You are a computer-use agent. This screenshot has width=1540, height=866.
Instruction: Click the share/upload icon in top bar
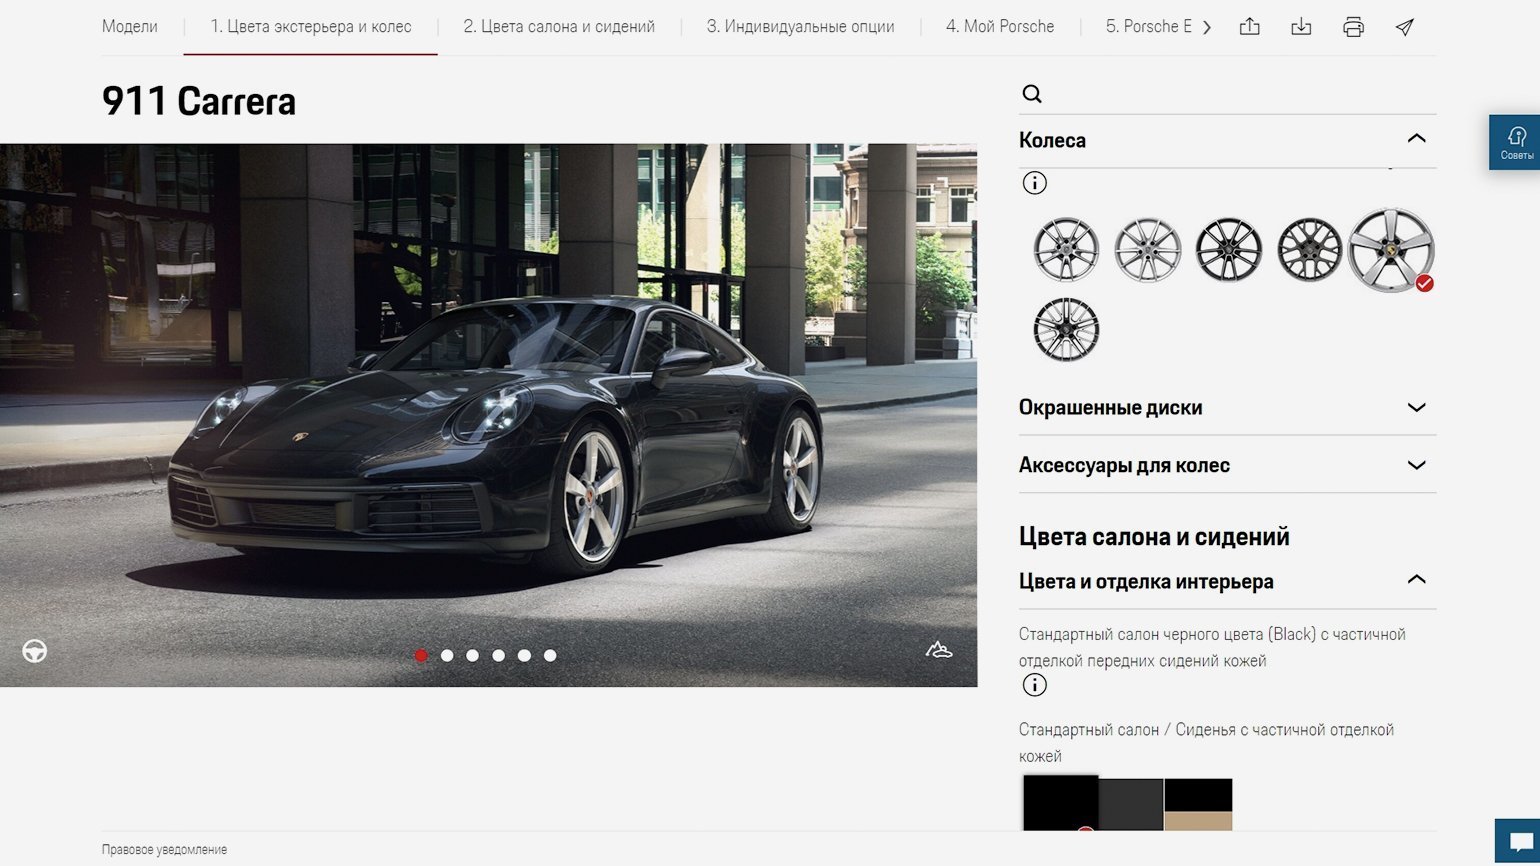pyautogui.click(x=1249, y=27)
